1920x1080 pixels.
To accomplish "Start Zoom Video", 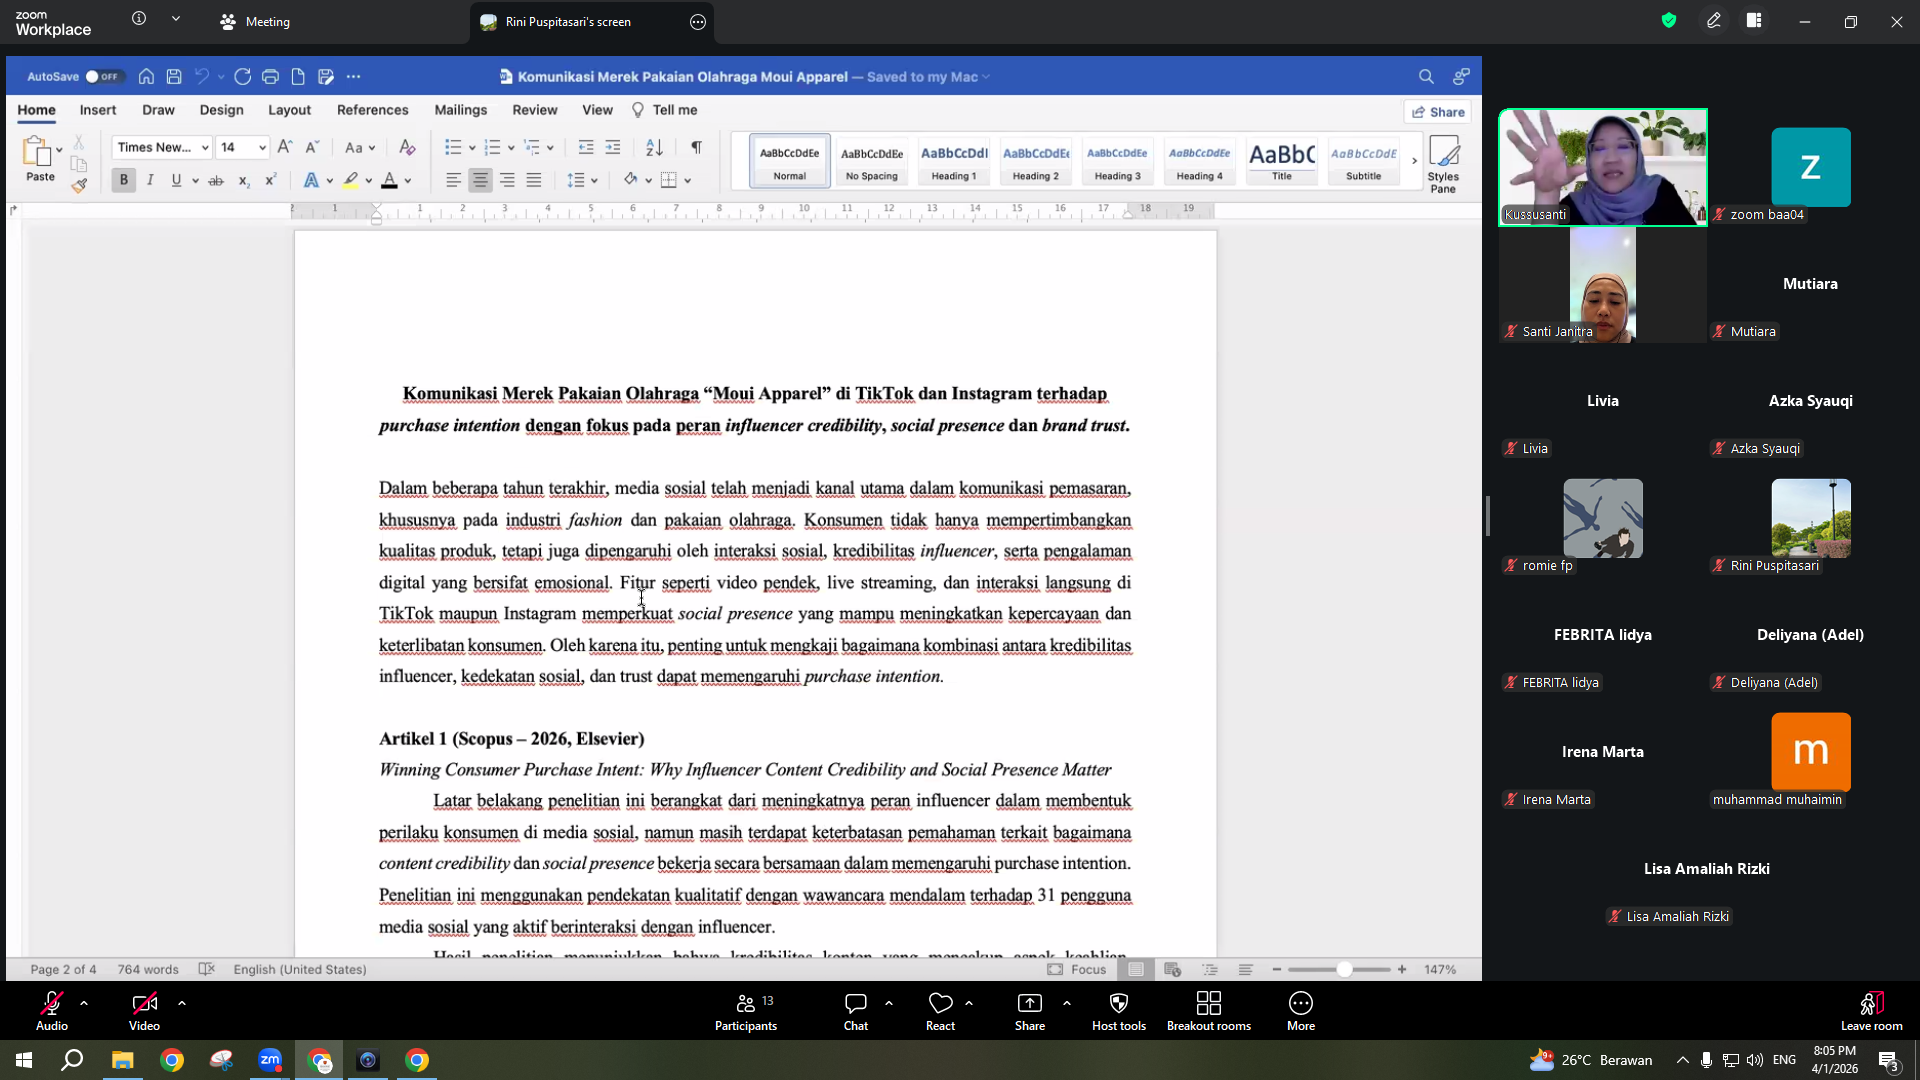I will pos(144,1011).
